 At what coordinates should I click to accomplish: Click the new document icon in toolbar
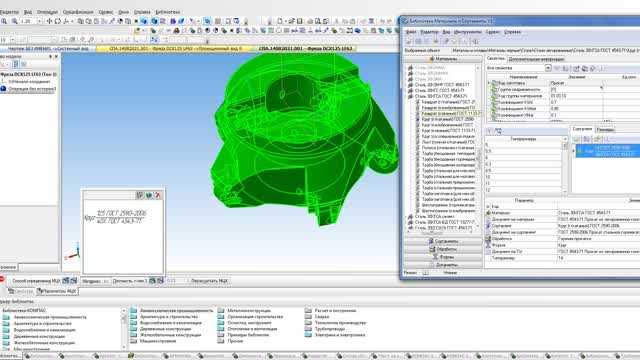click(x=280, y=21)
